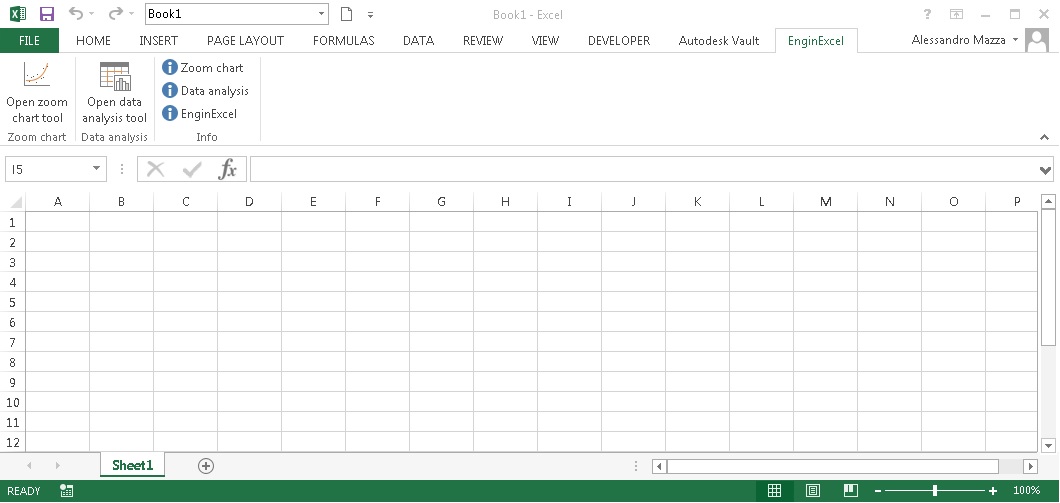The height and width of the screenshot is (503, 1060).
Task: Click zoom in plus button
Action: click(x=993, y=491)
